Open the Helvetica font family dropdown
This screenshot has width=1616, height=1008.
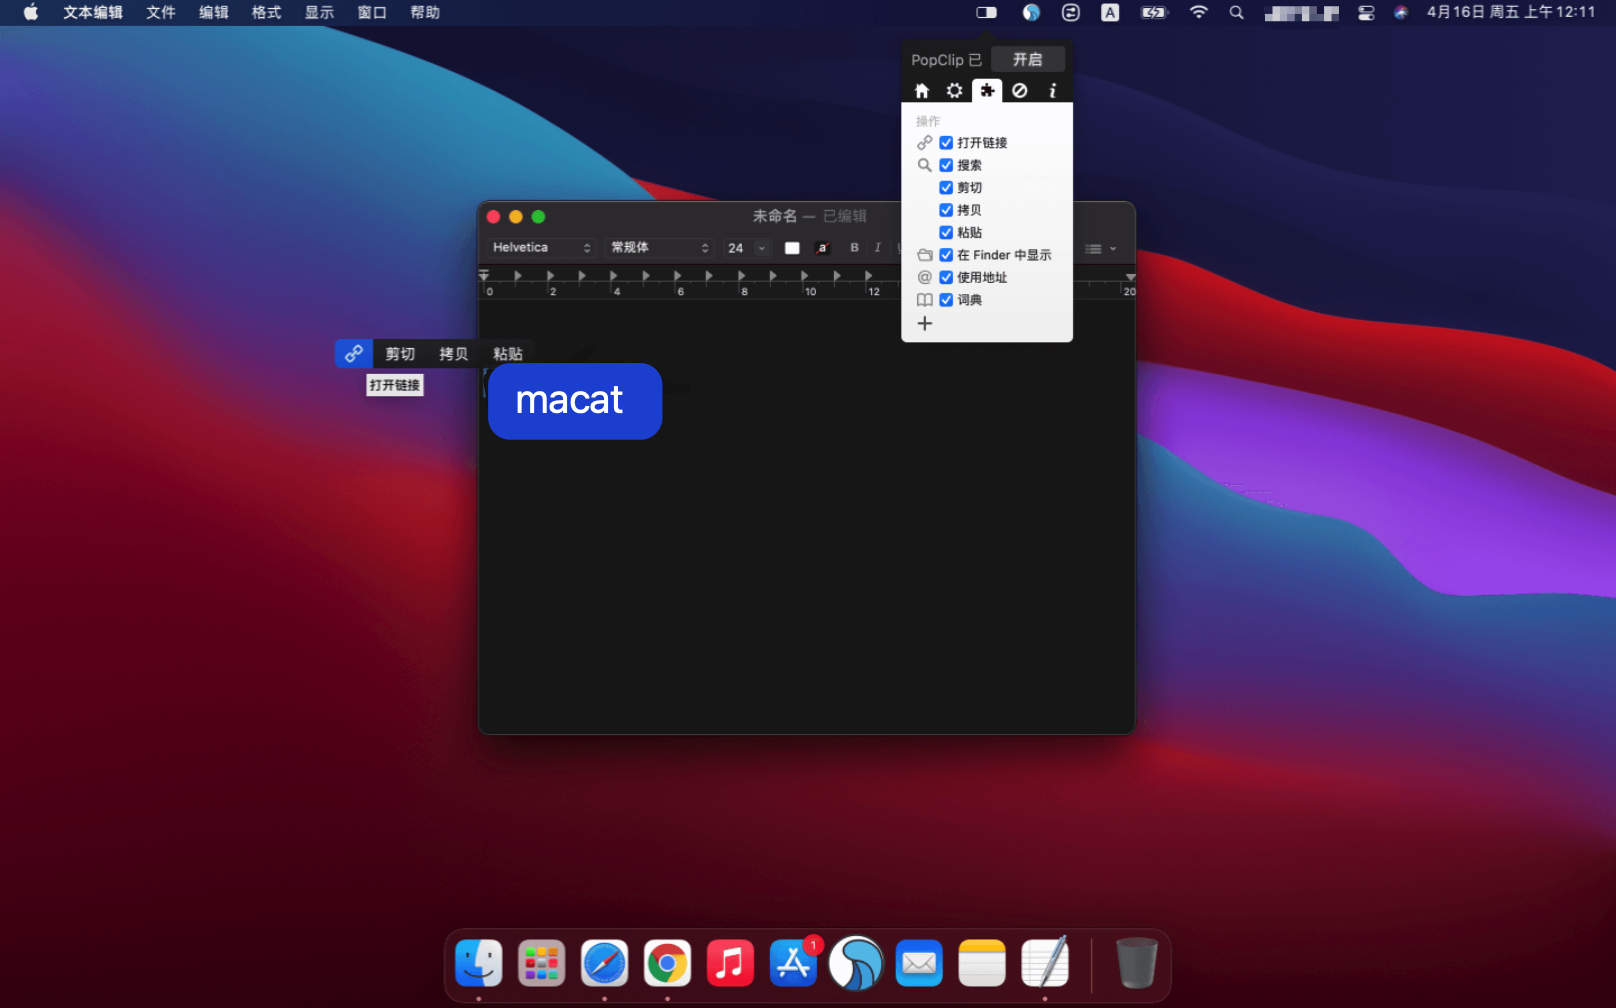(x=541, y=248)
